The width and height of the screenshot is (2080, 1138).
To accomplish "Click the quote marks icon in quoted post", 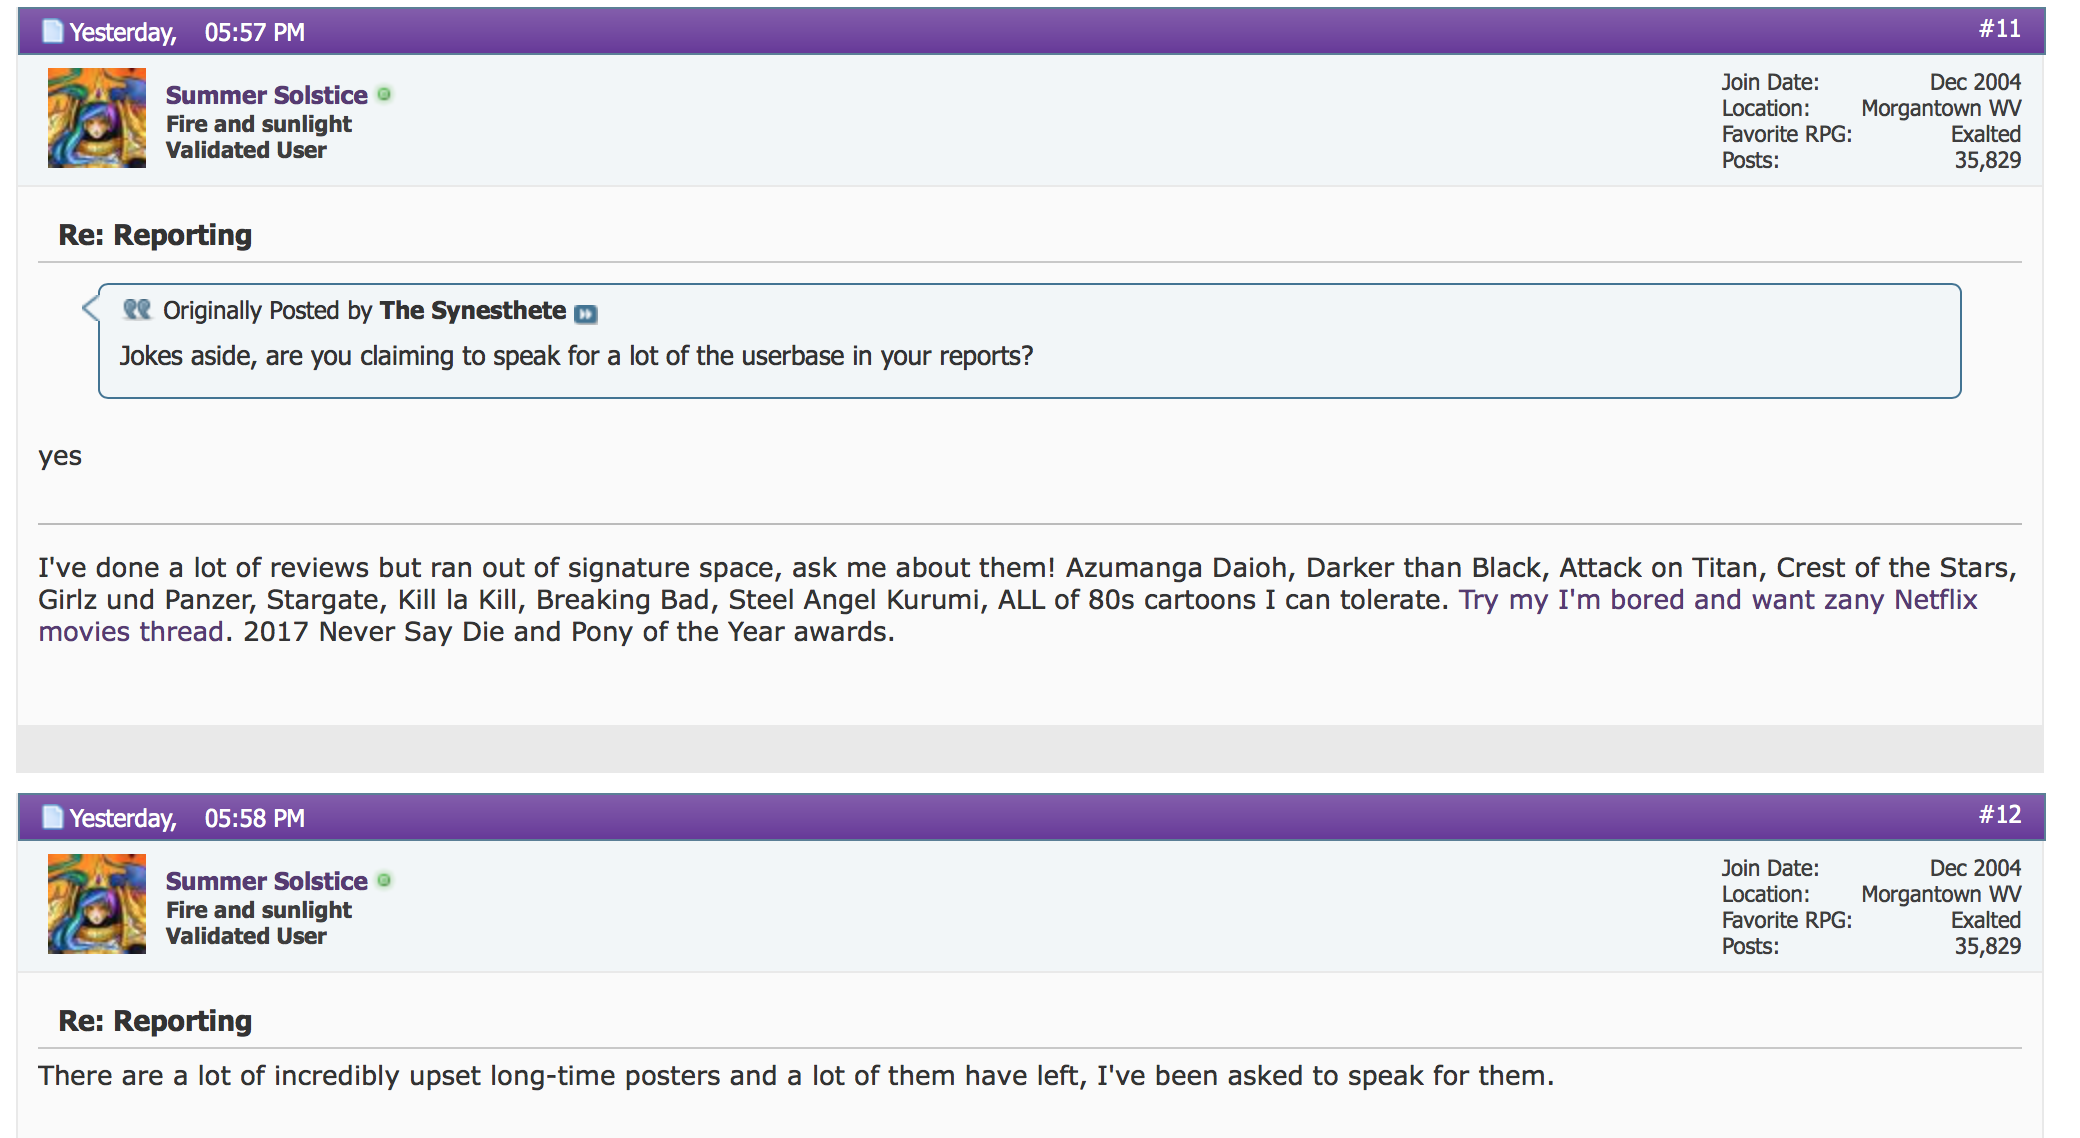I will click(137, 310).
